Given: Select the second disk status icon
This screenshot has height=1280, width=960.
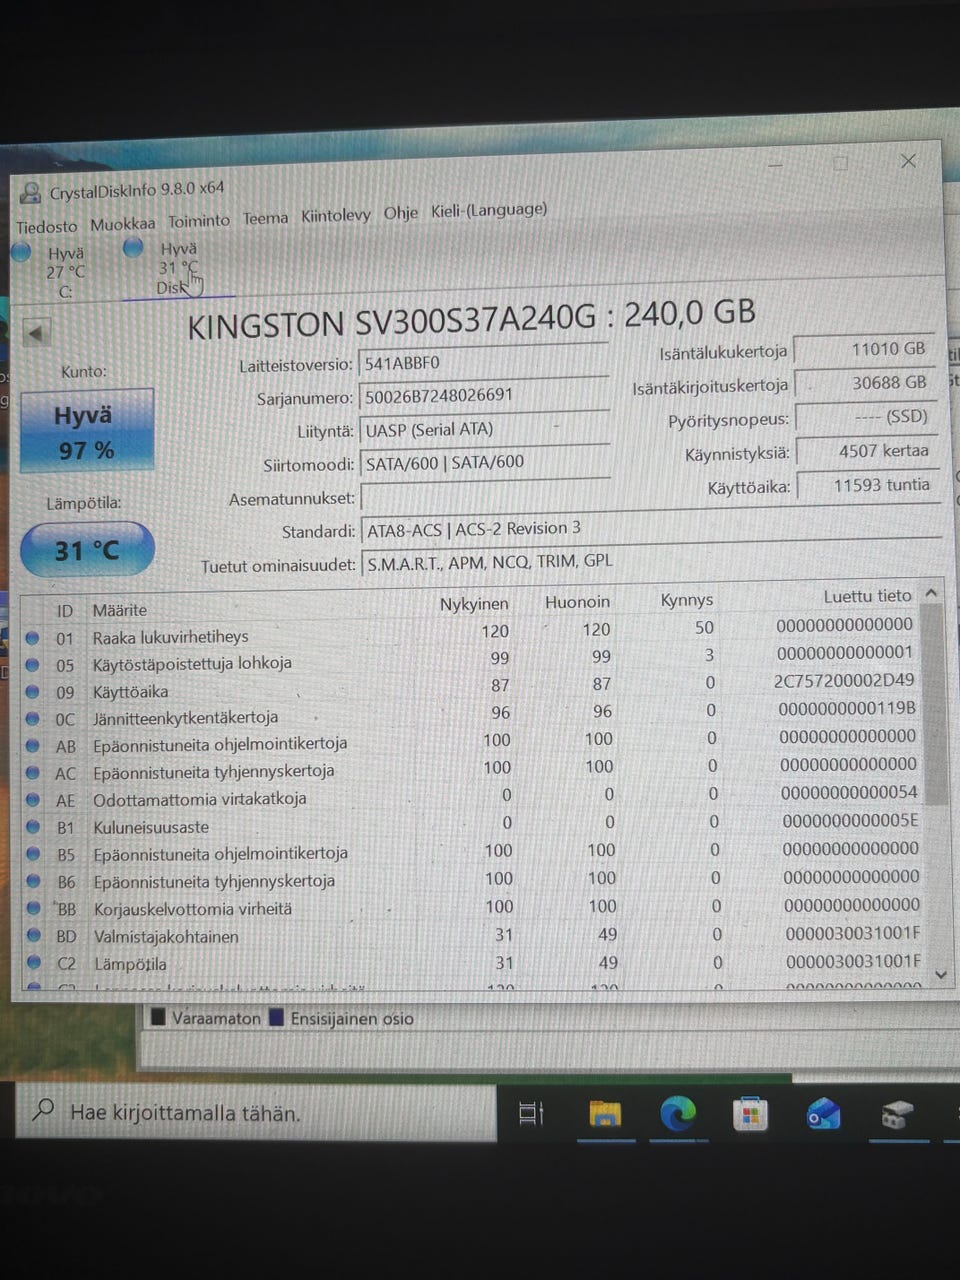Looking at the screenshot, I should pyautogui.click(x=133, y=248).
